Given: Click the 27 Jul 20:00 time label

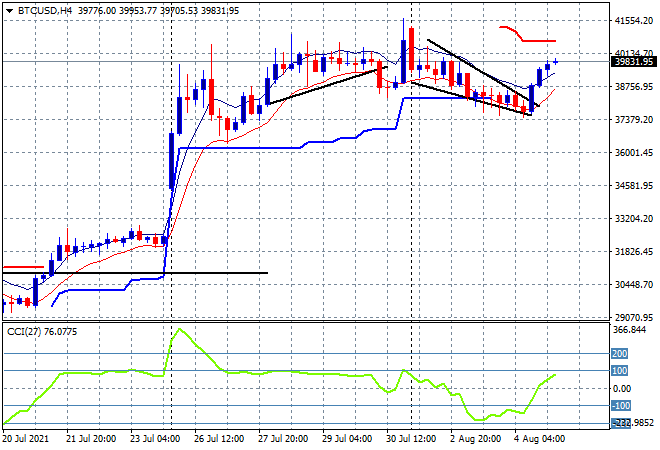Looking at the screenshot, I should point(283,439).
